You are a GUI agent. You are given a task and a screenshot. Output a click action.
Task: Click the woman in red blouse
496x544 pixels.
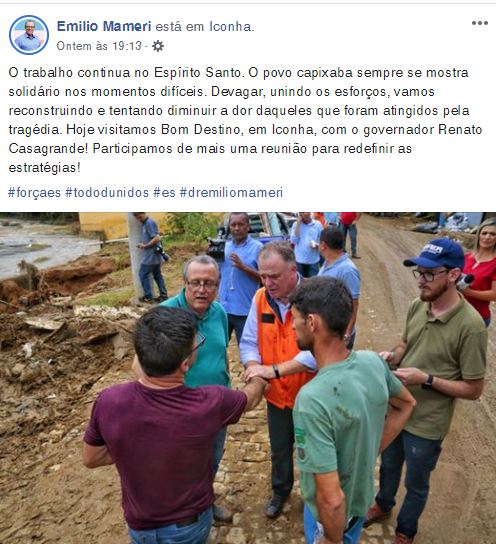[x=480, y=271]
